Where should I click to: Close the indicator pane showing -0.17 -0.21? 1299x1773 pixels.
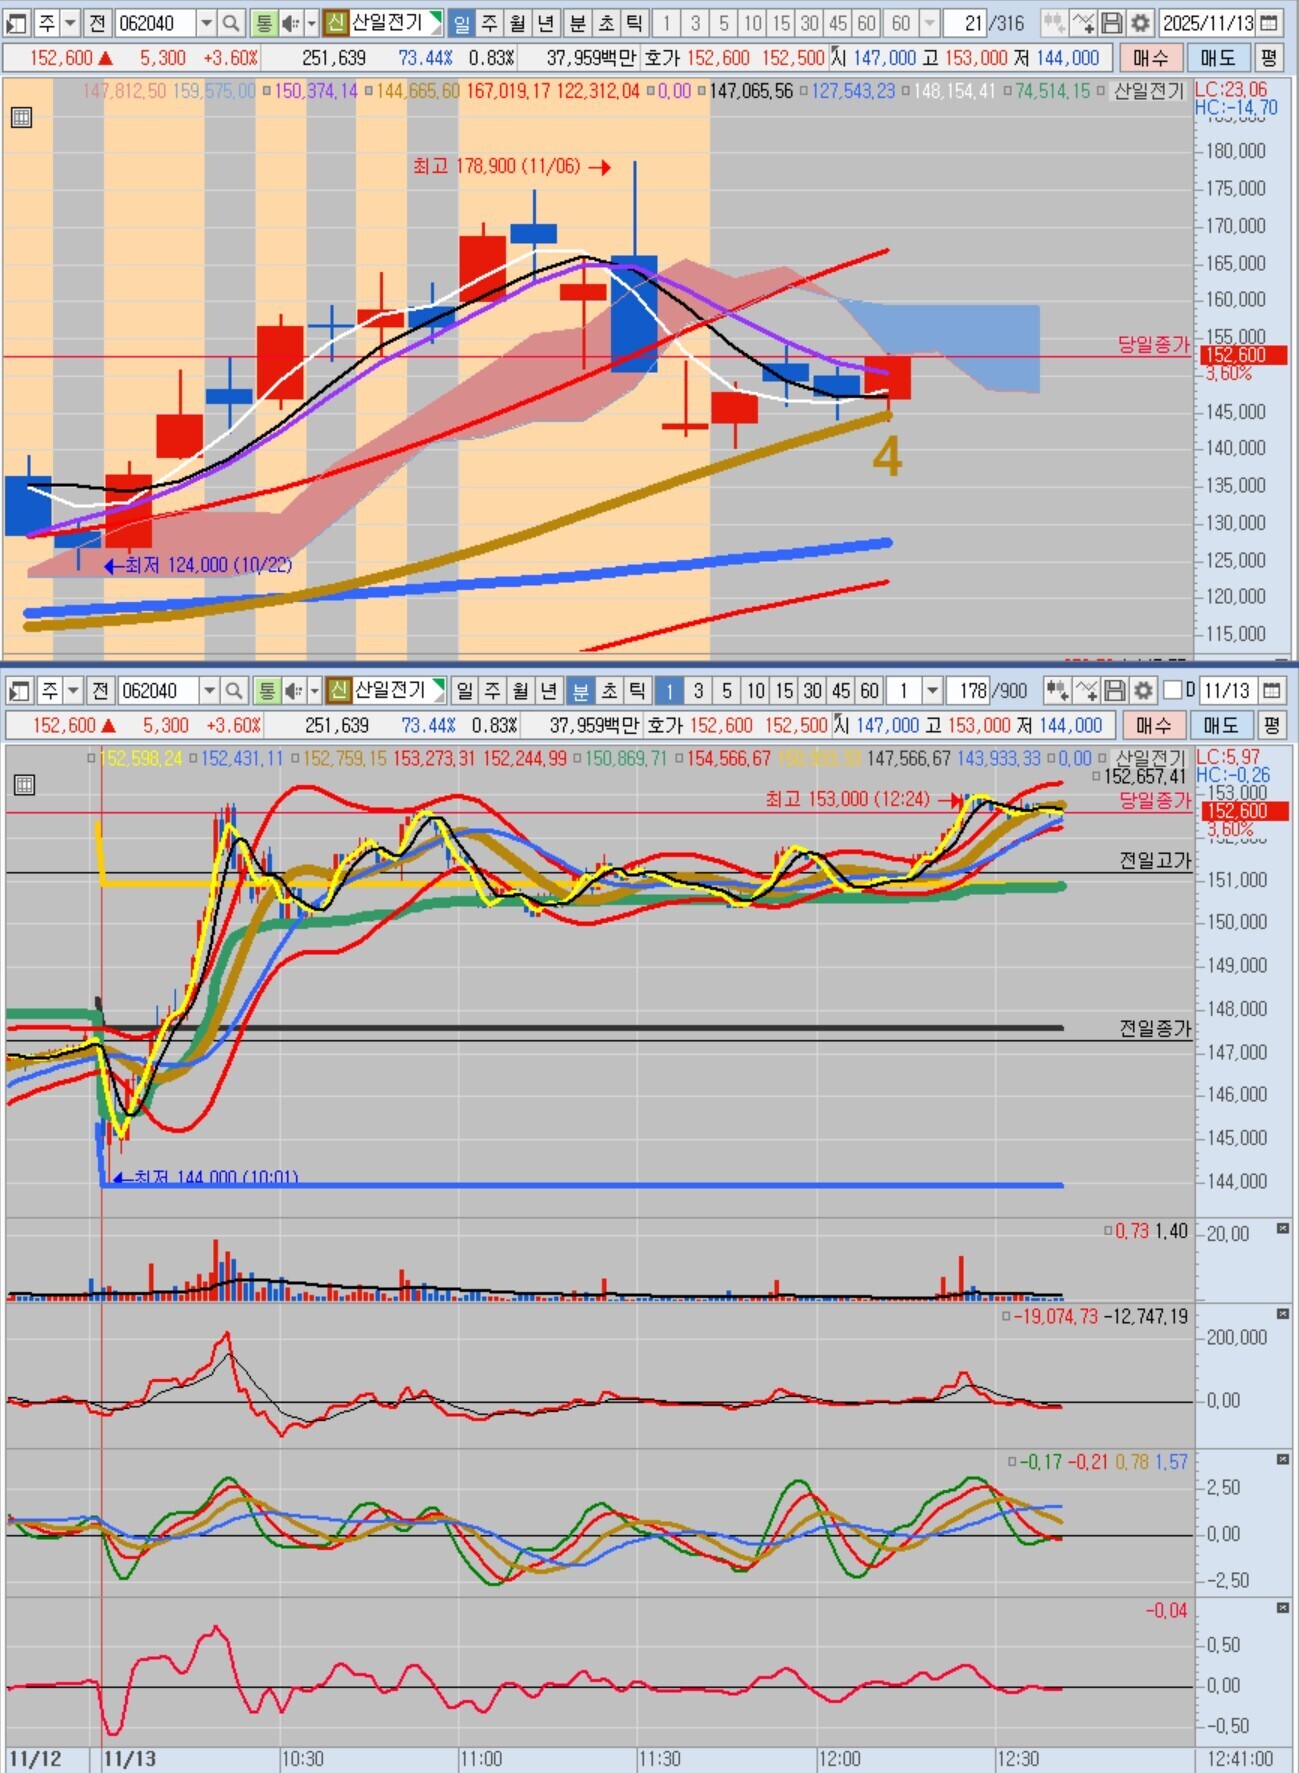point(1283,1459)
